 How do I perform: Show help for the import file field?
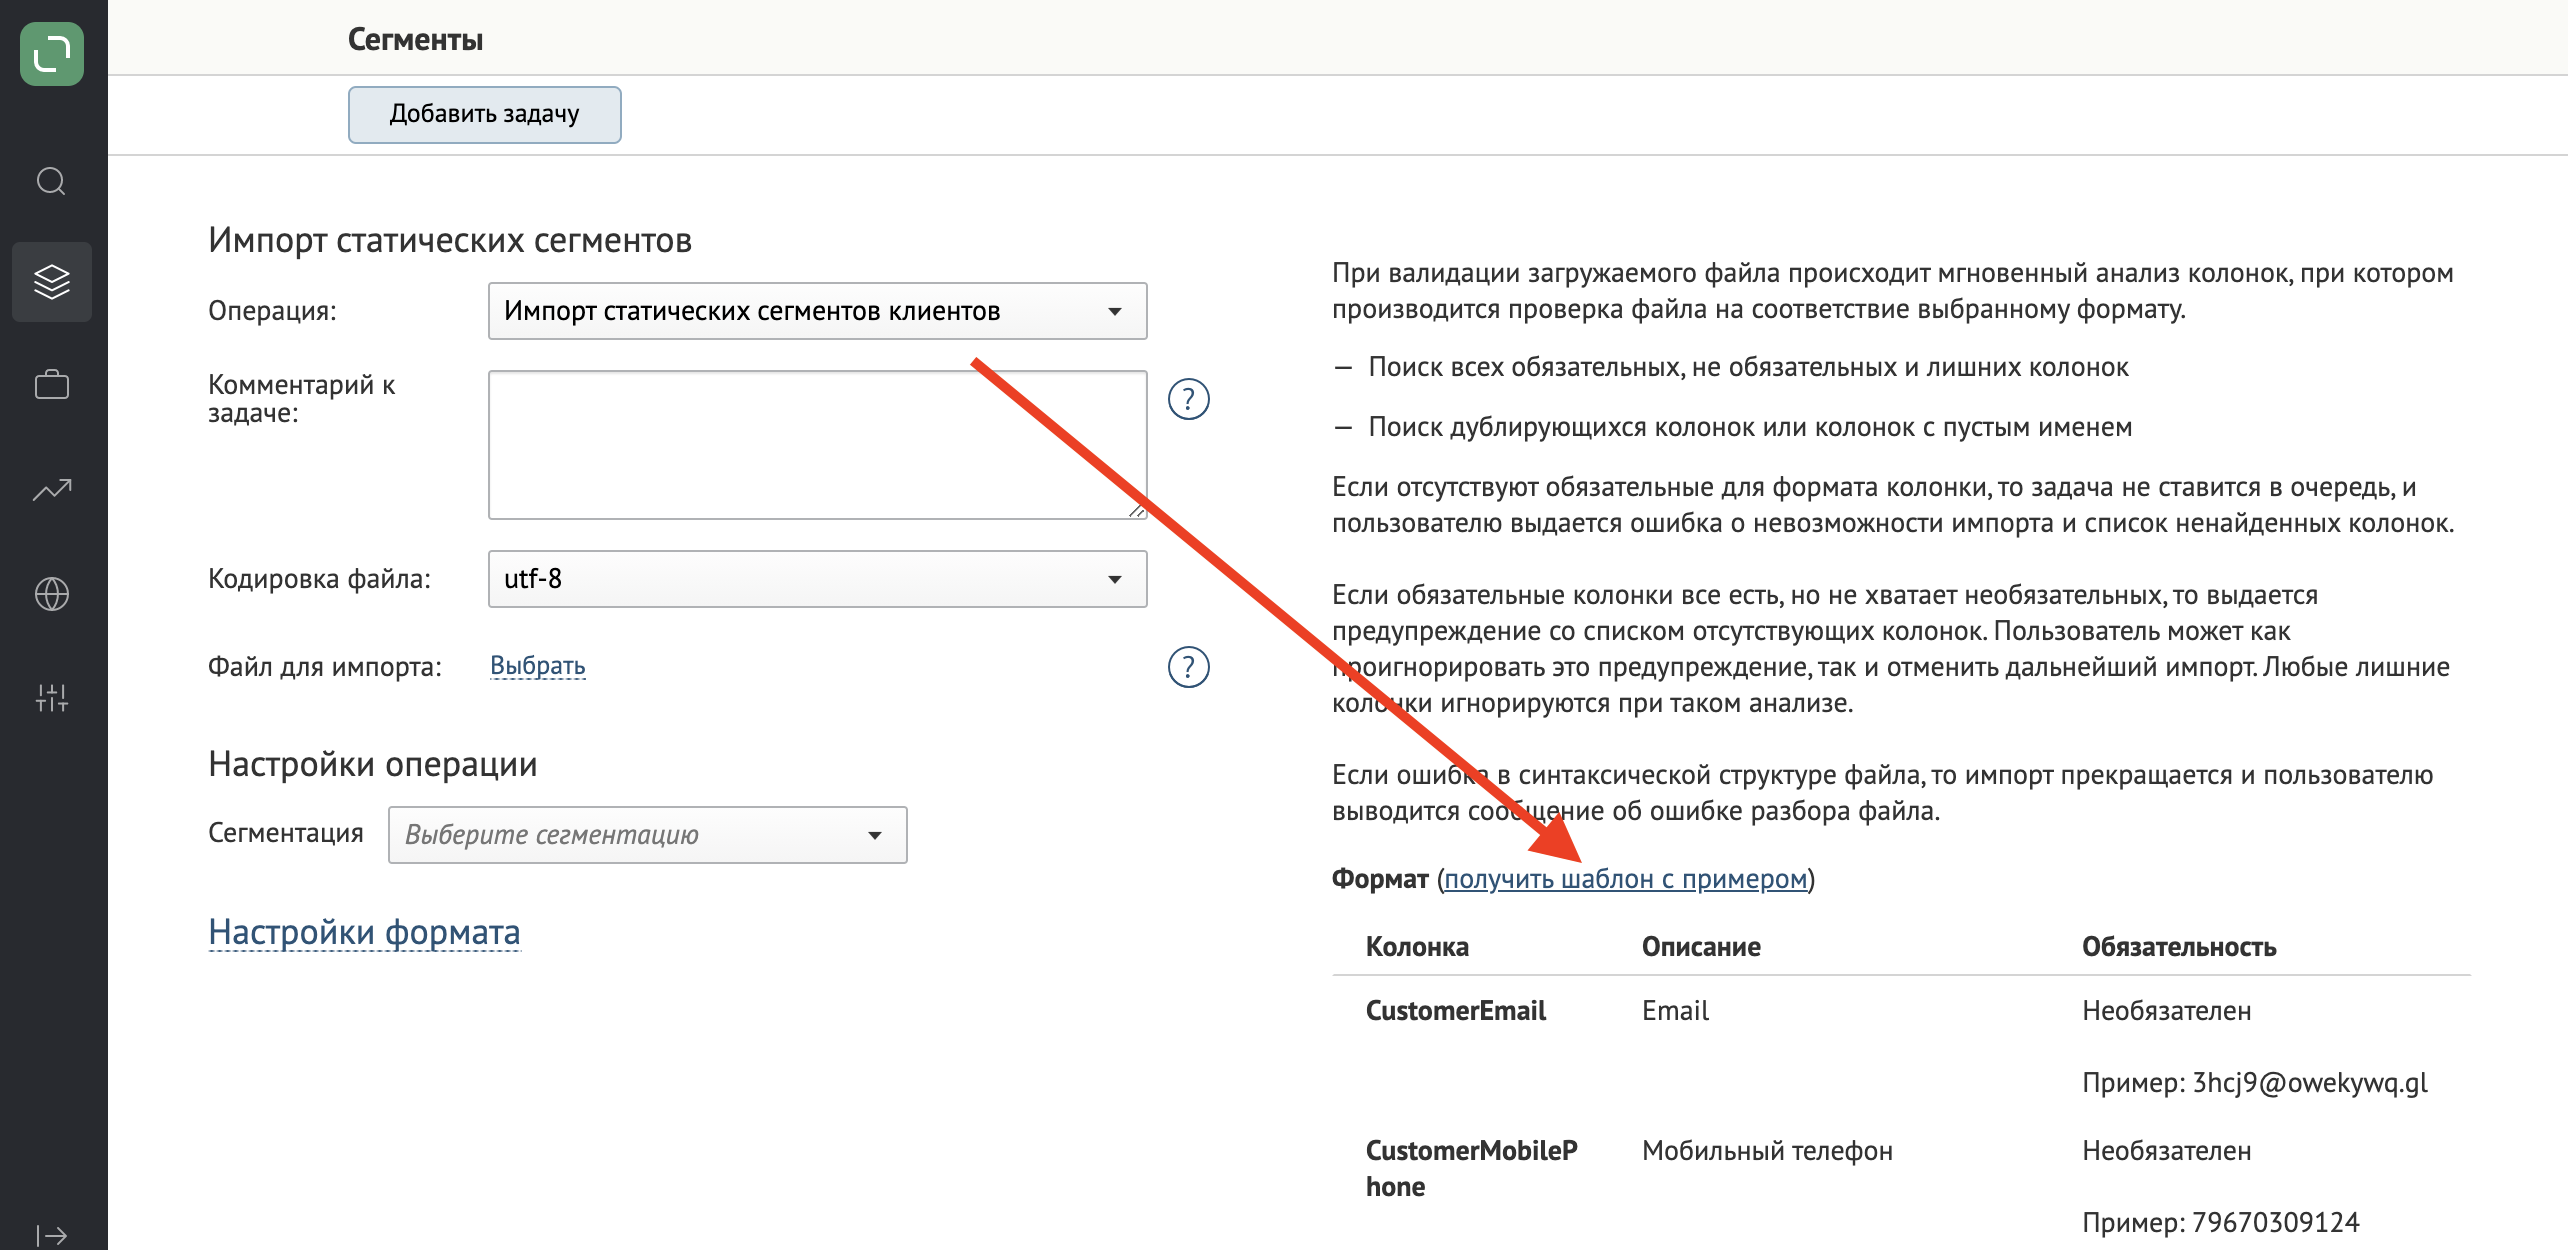tap(1188, 667)
